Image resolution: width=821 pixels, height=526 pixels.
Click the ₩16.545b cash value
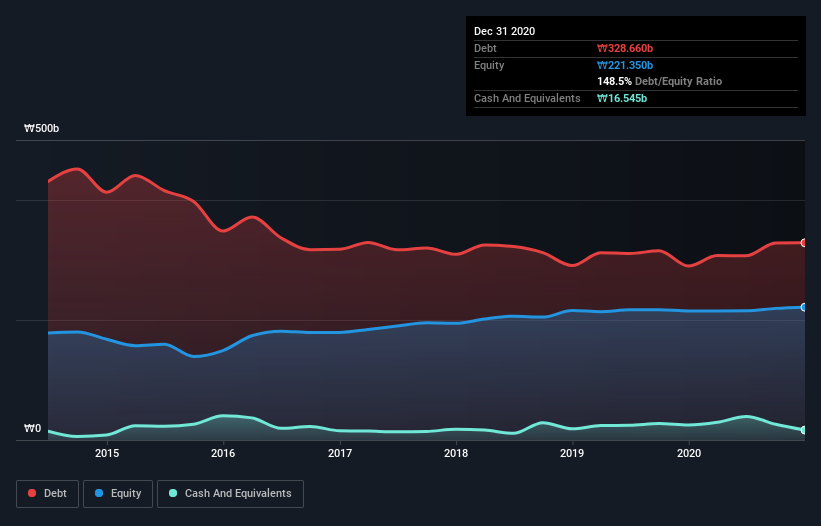point(622,98)
